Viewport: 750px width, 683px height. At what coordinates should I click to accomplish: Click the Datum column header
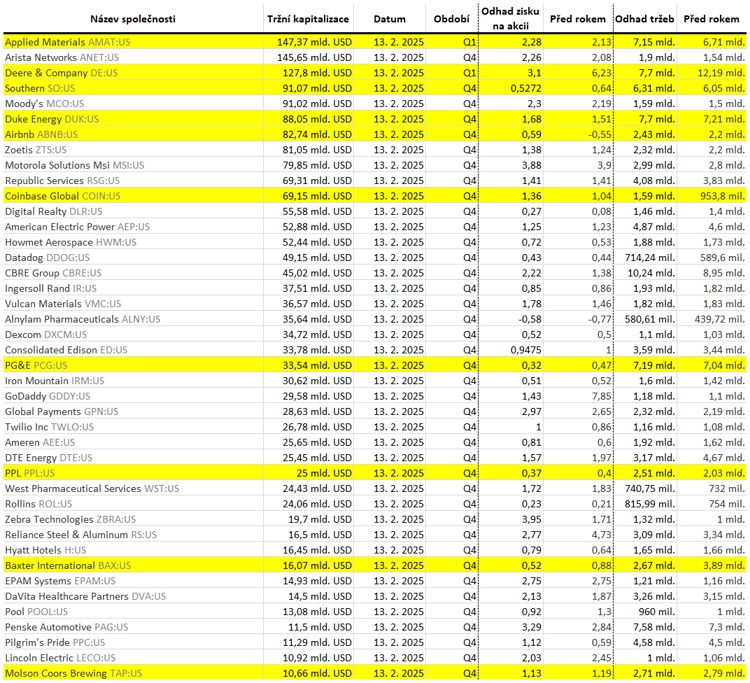(389, 19)
